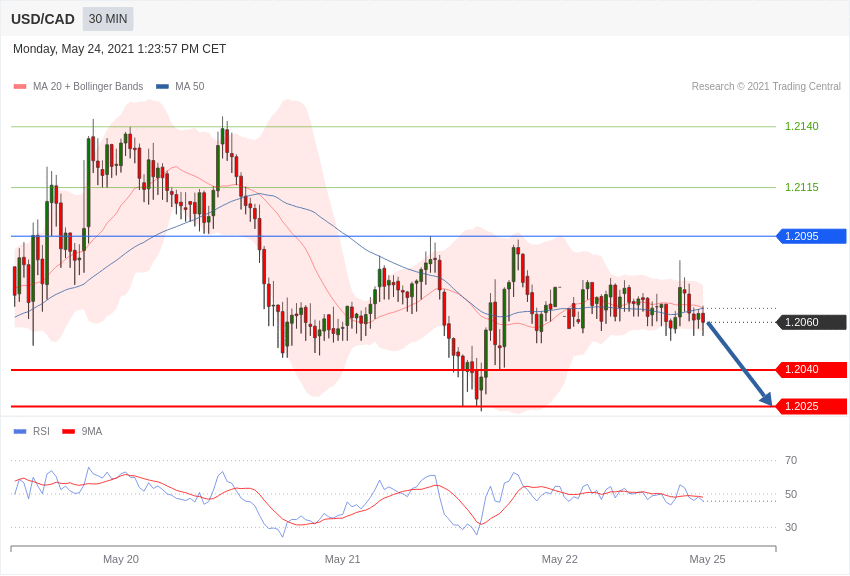This screenshot has width=850, height=576.
Task: Click the MA 20 + Bollinger Bands legend label
Action: pyautogui.click(x=88, y=86)
